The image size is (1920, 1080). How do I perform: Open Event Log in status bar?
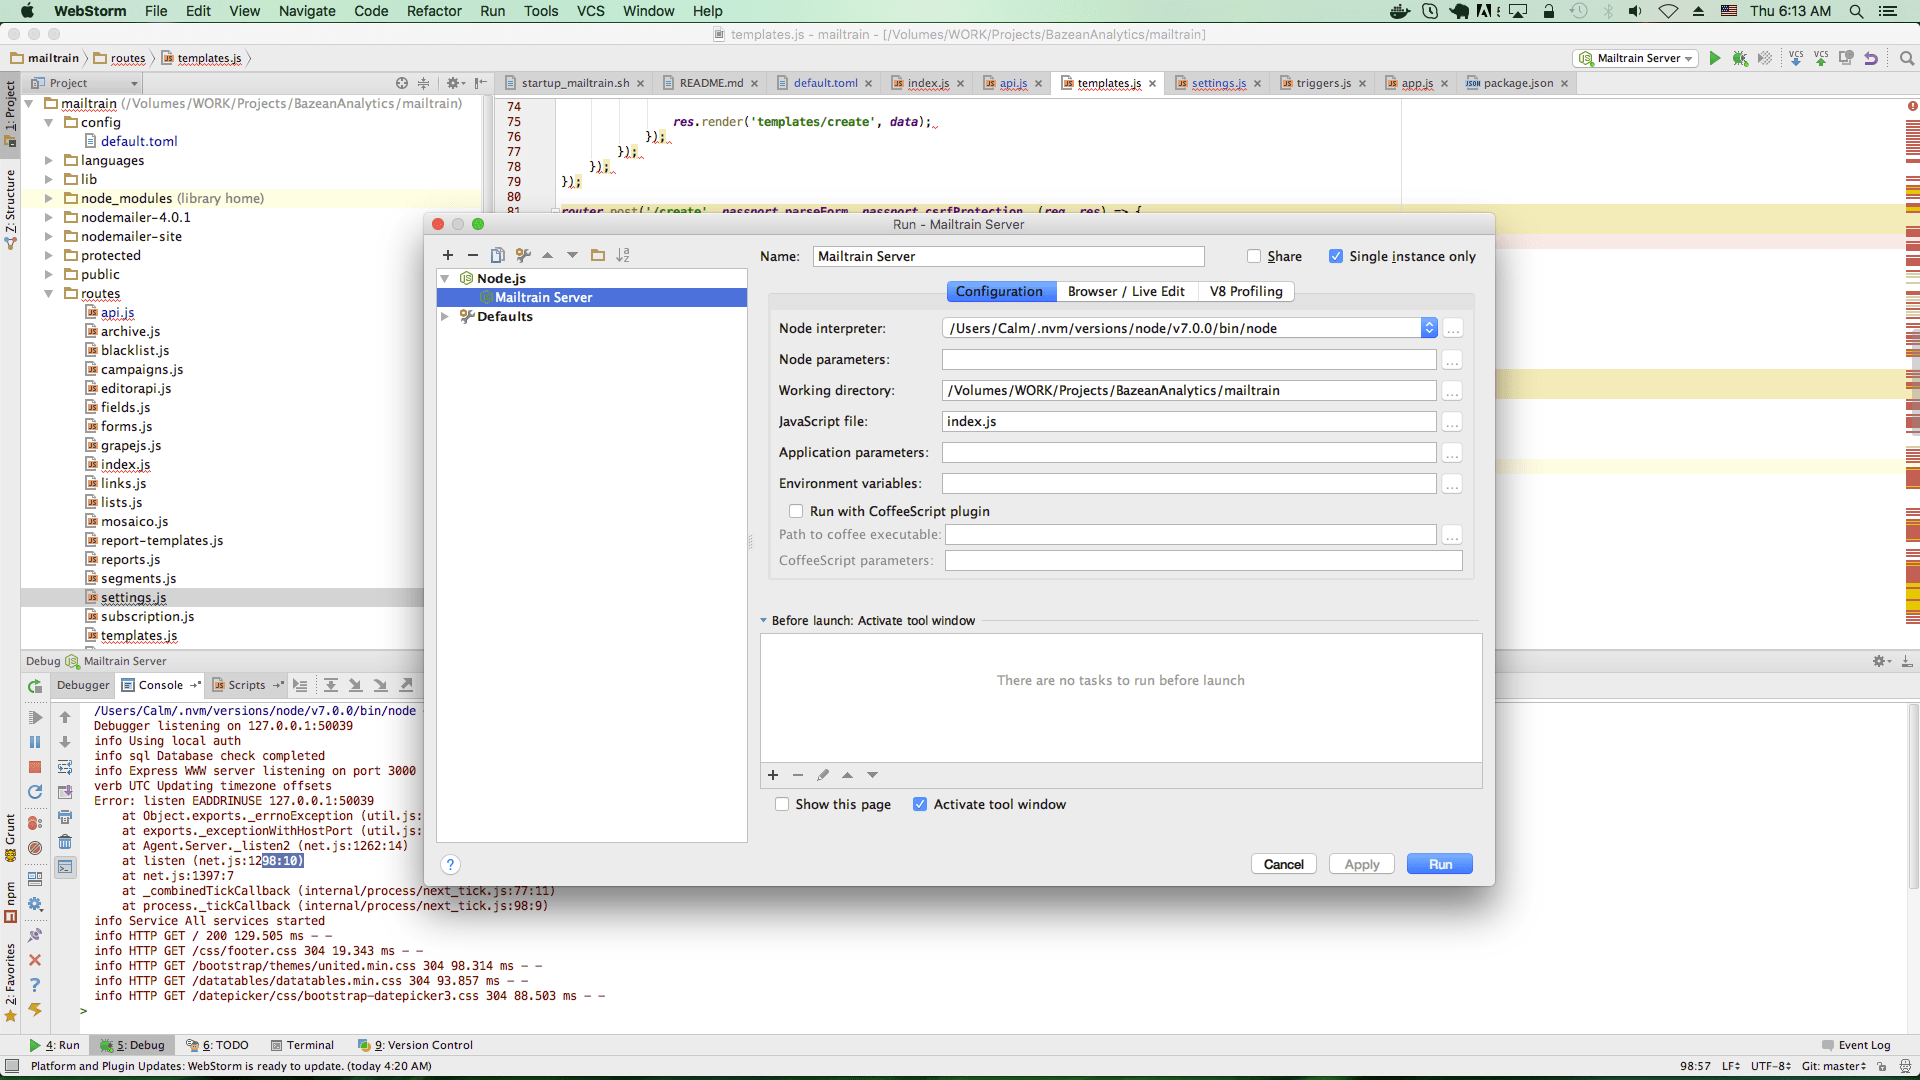click(x=1856, y=1045)
